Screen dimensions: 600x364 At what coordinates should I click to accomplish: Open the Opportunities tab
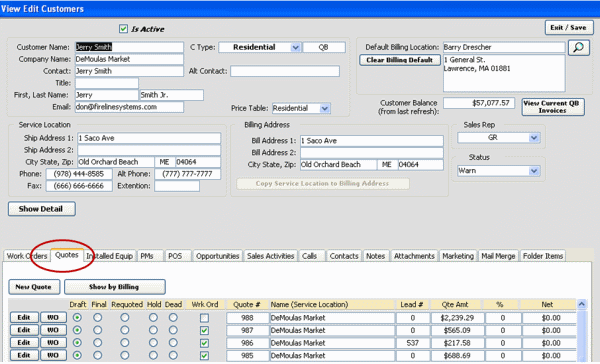[x=217, y=256]
